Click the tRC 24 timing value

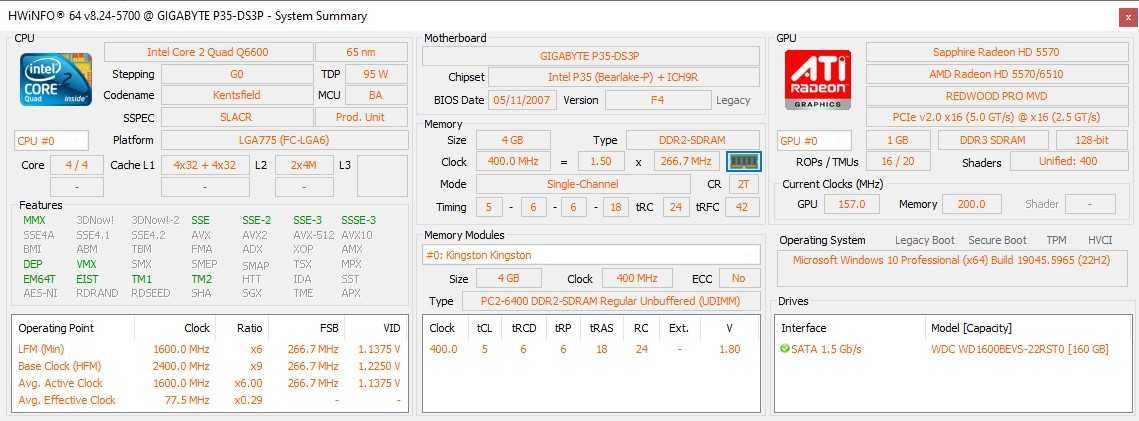point(676,208)
